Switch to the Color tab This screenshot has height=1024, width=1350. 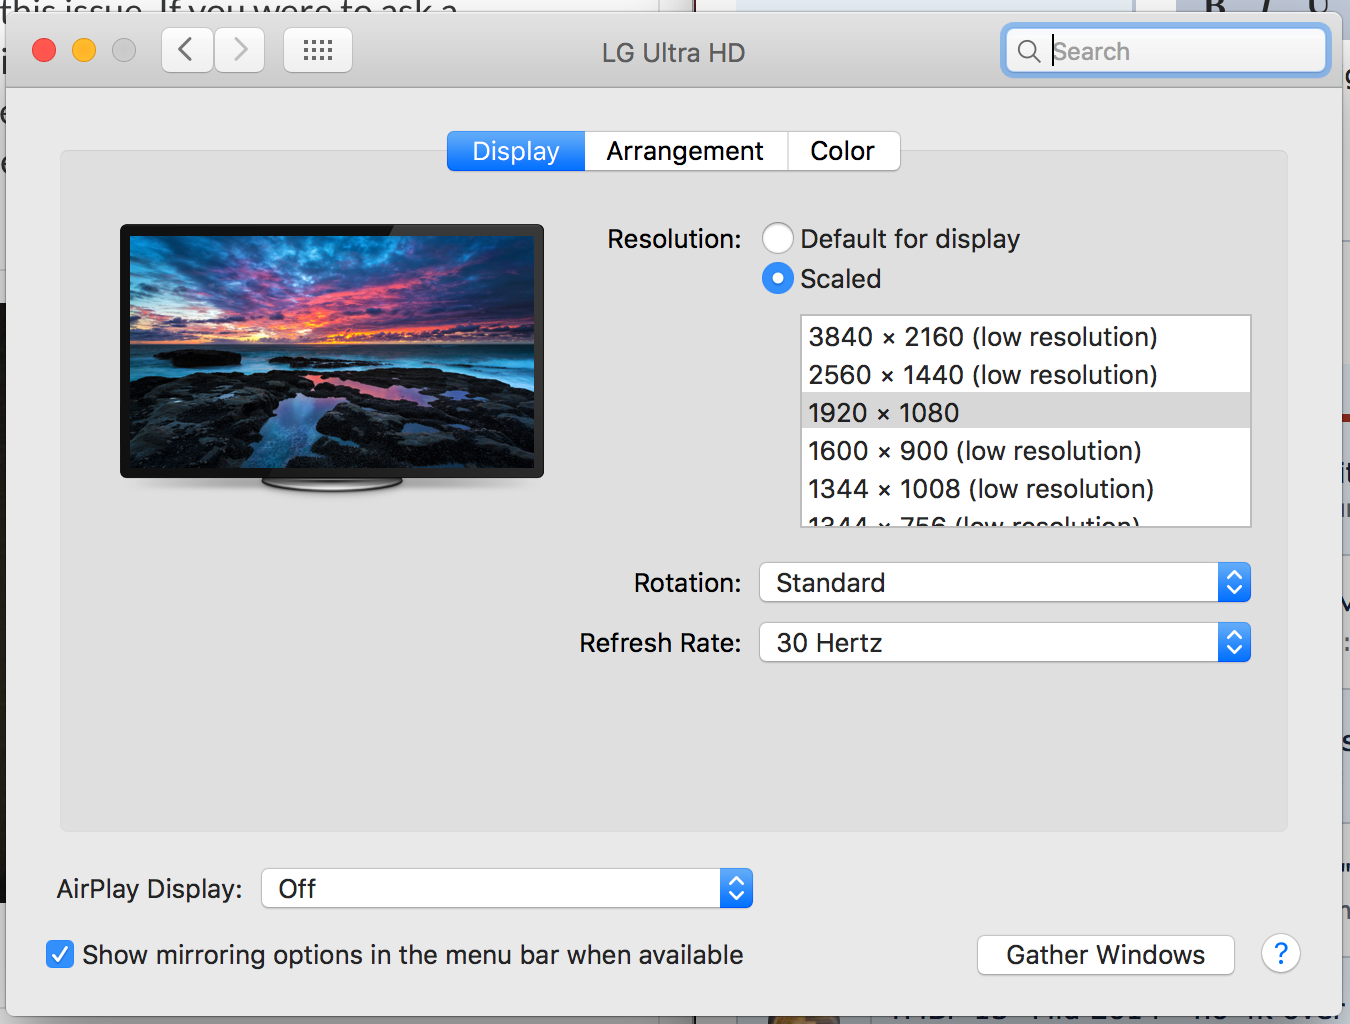[843, 151]
